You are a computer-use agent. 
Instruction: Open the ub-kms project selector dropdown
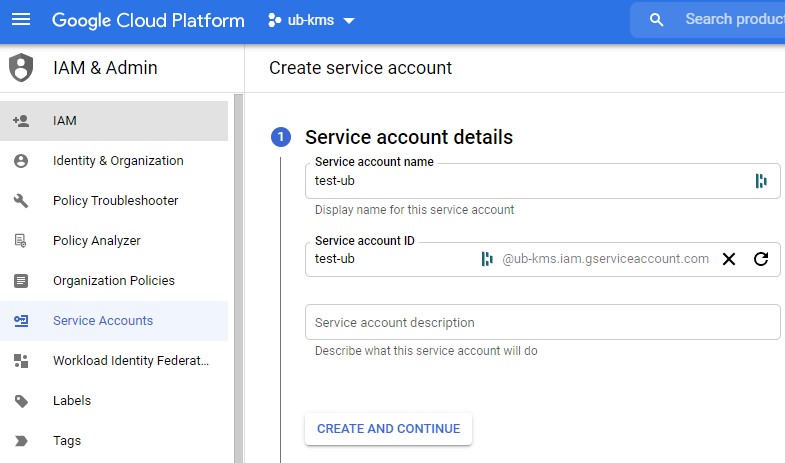[311, 21]
